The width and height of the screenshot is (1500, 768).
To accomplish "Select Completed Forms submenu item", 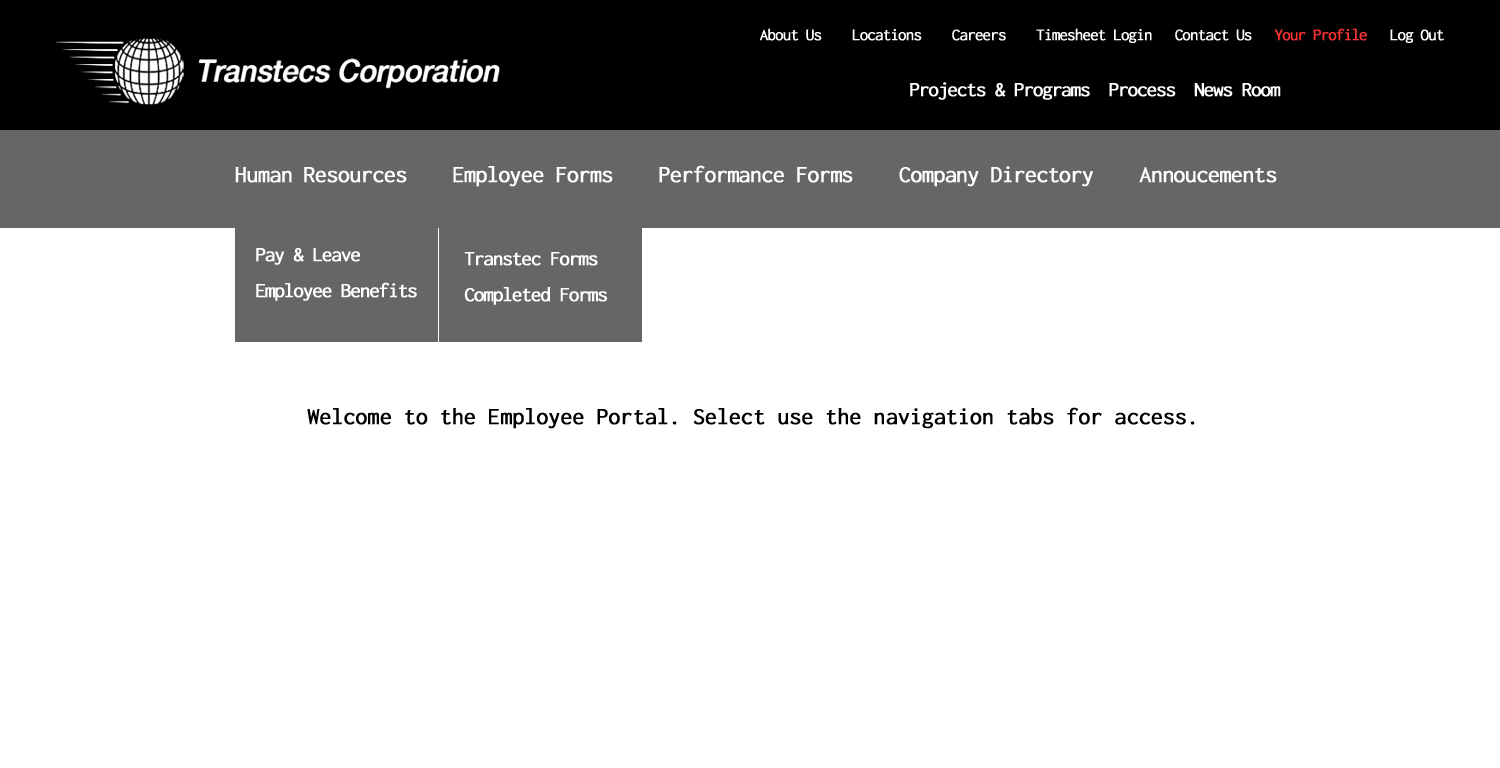I will point(535,295).
